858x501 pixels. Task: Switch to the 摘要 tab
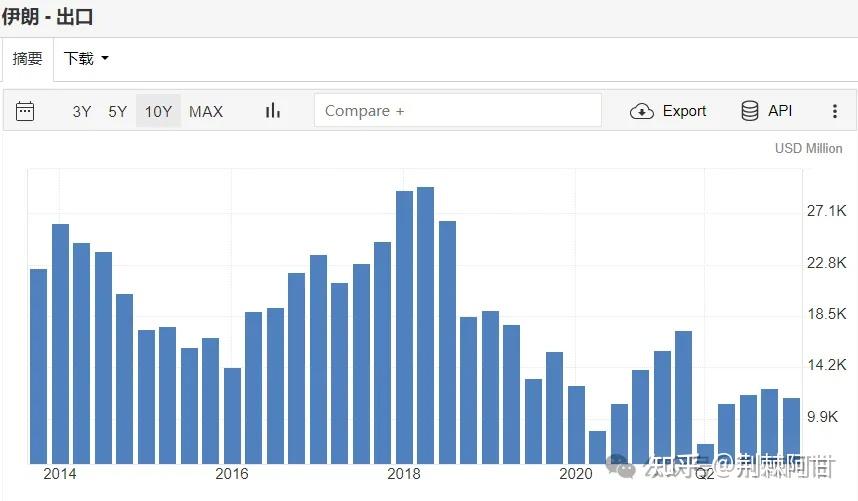[27, 59]
